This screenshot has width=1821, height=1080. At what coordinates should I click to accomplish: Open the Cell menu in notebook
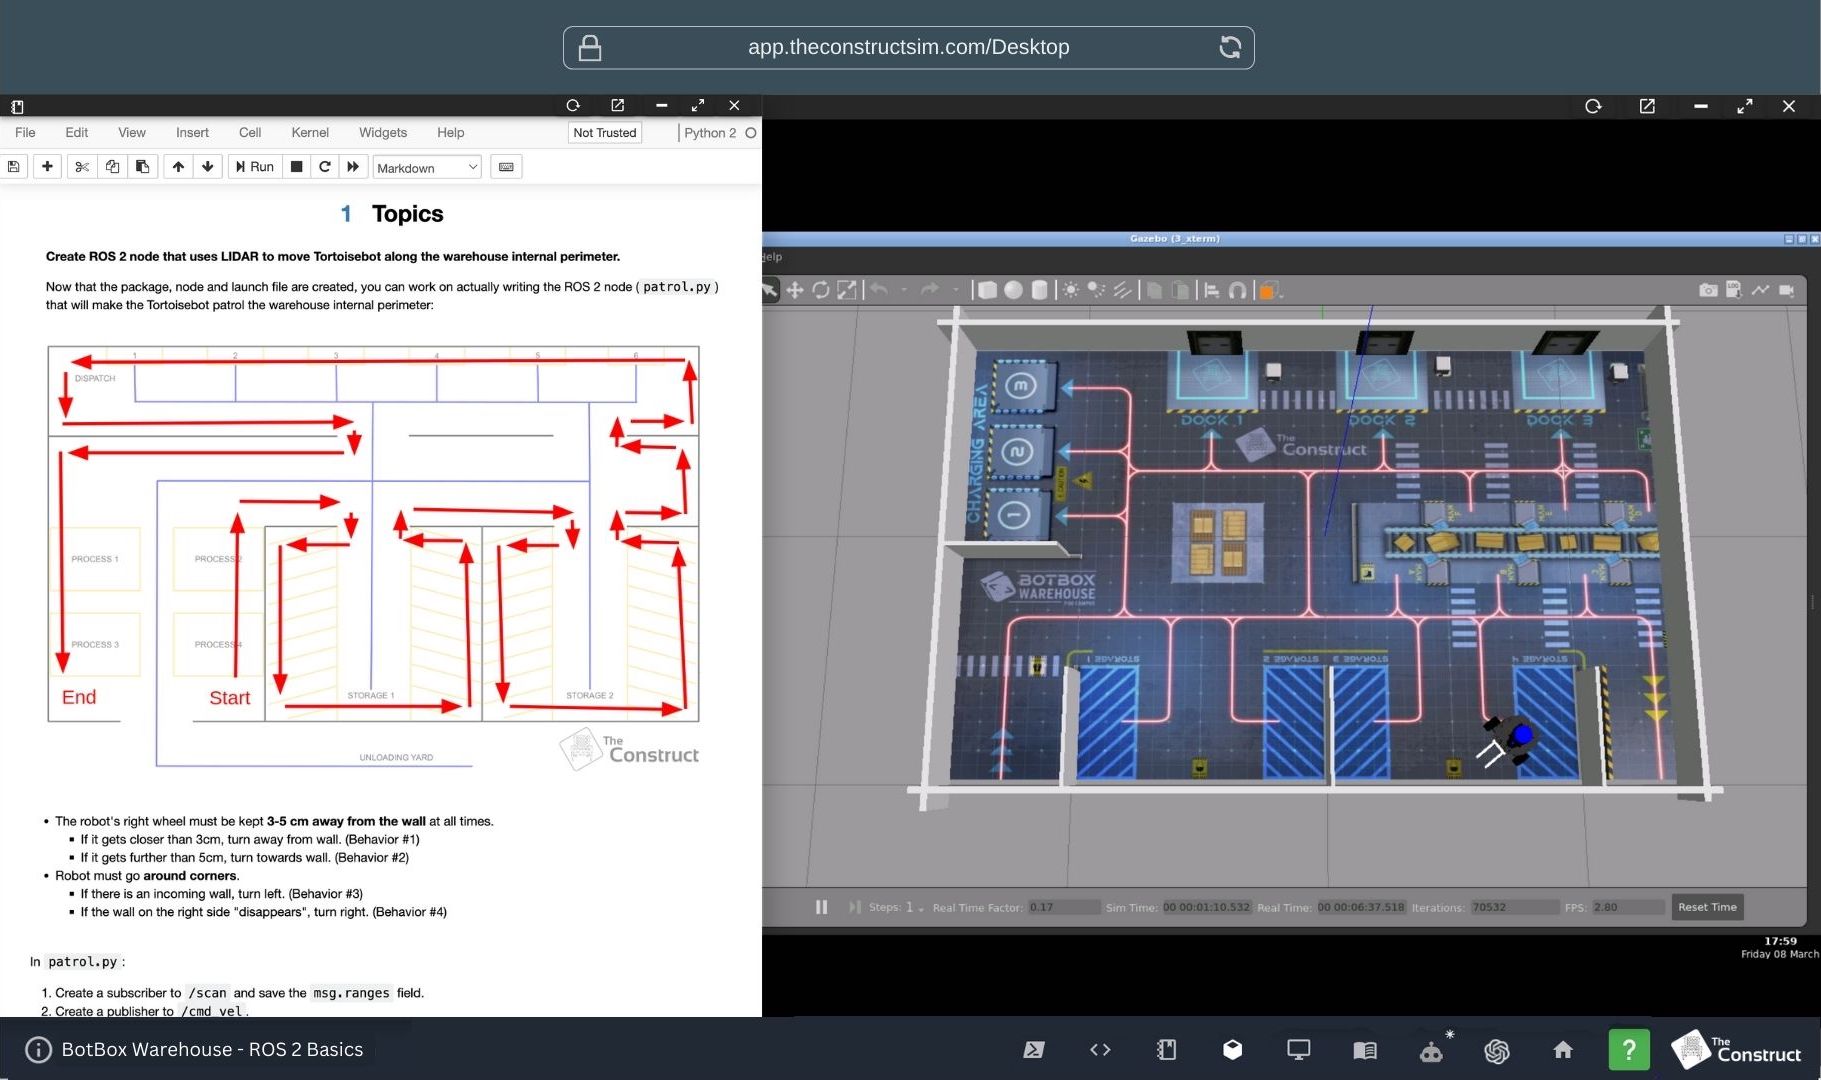[250, 132]
